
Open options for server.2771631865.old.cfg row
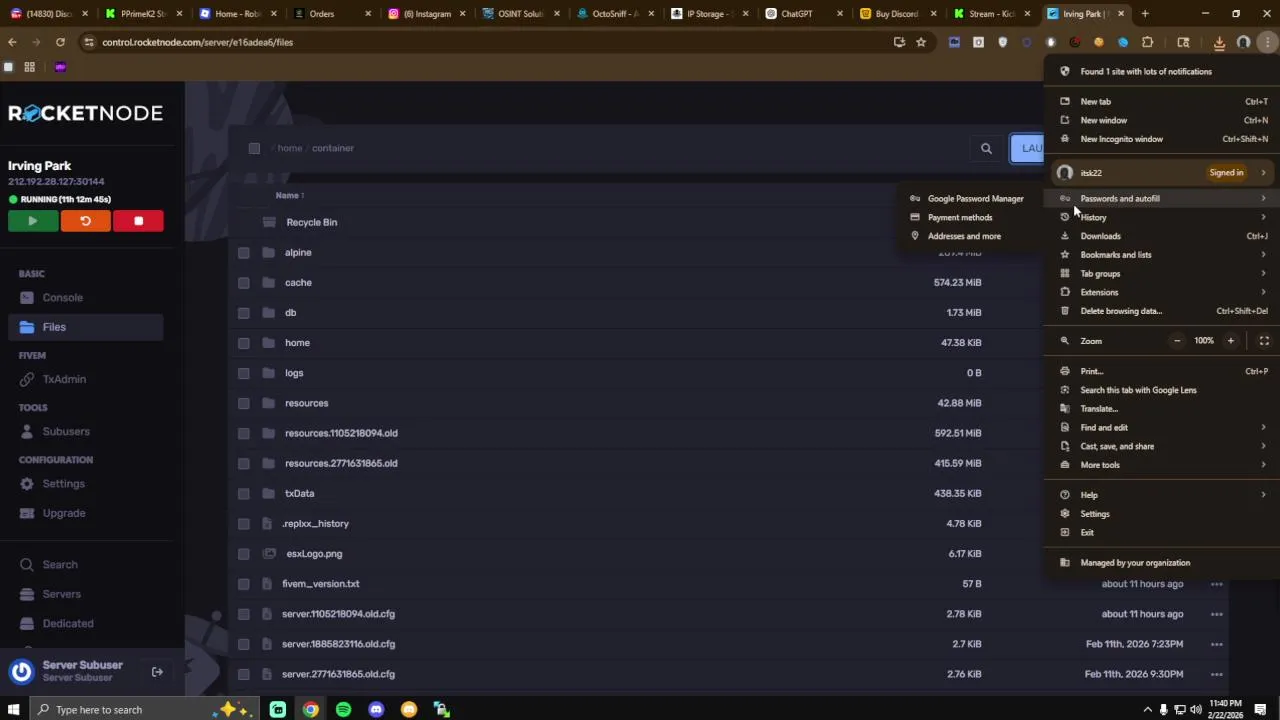pos(1216,674)
